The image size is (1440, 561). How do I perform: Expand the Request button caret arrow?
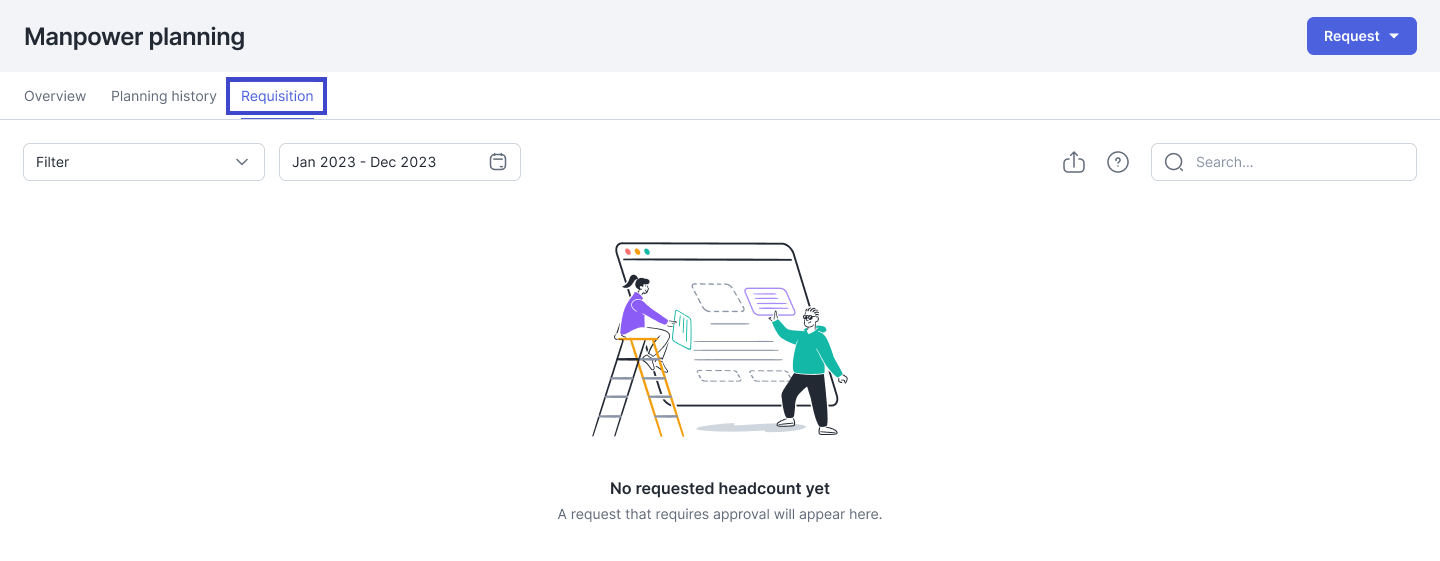(x=1394, y=36)
